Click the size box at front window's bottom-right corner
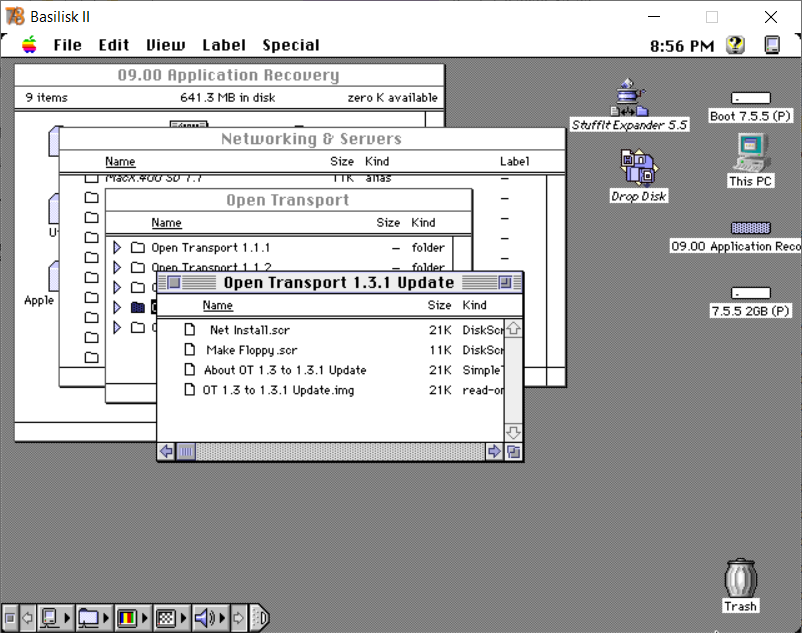This screenshot has width=802, height=633. pyautogui.click(x=514, y=451)
